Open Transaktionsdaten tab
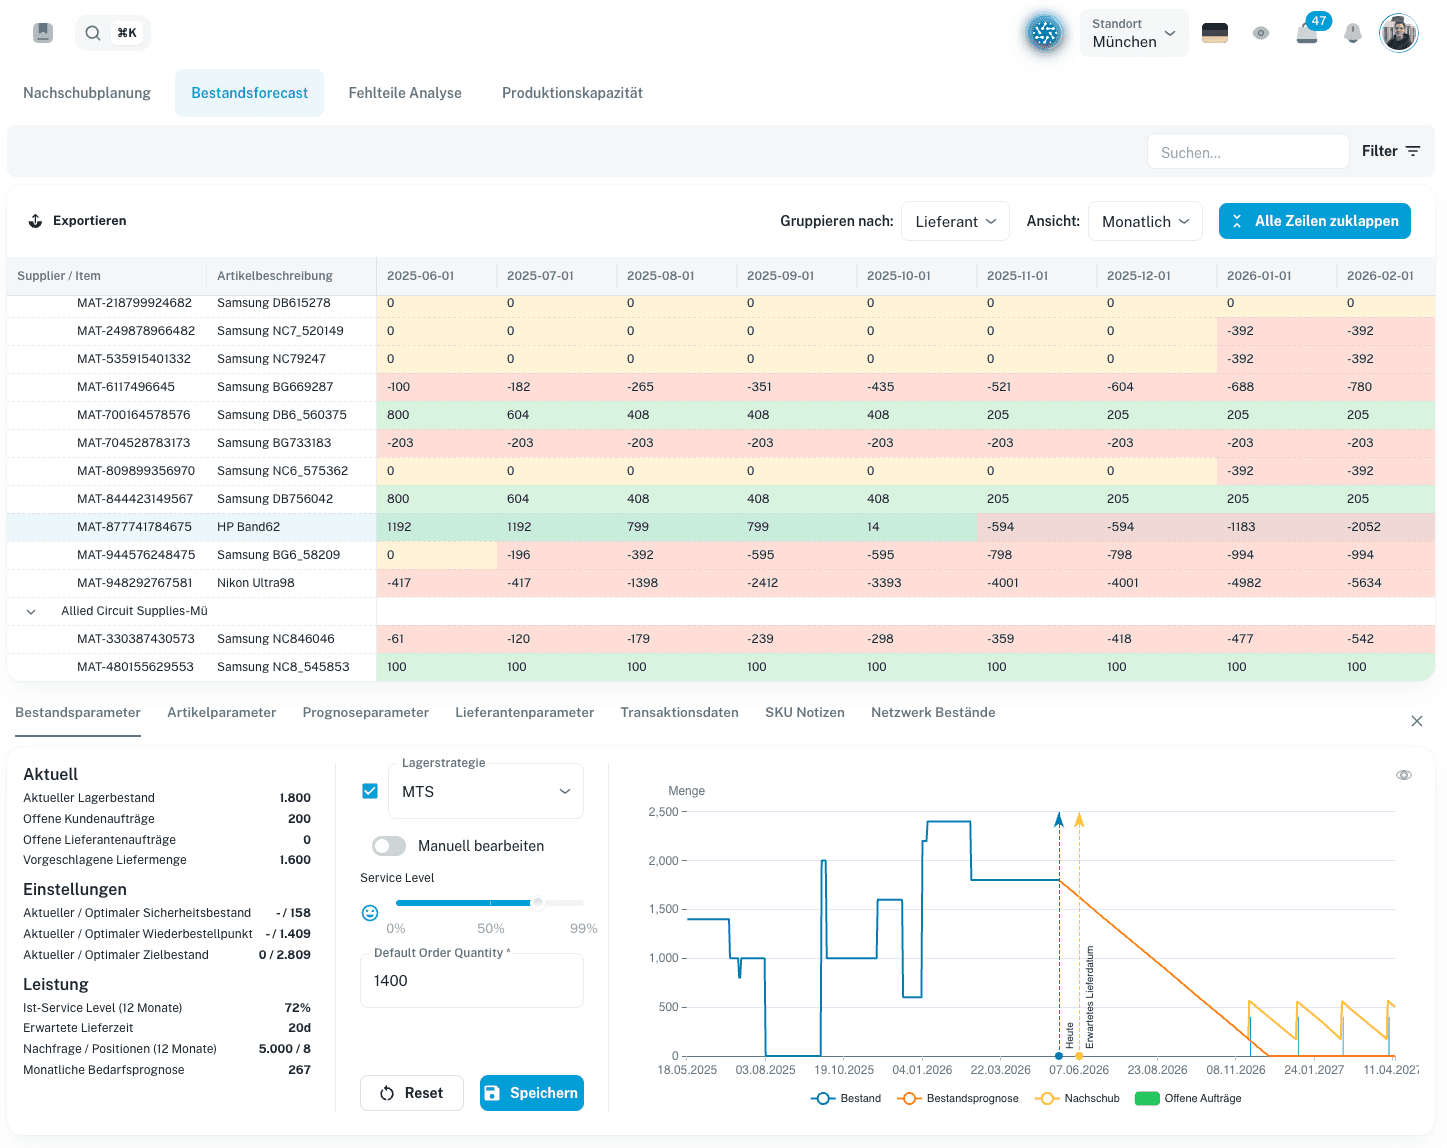This screenshot has height=1148, width=1447. click(680, 713)
